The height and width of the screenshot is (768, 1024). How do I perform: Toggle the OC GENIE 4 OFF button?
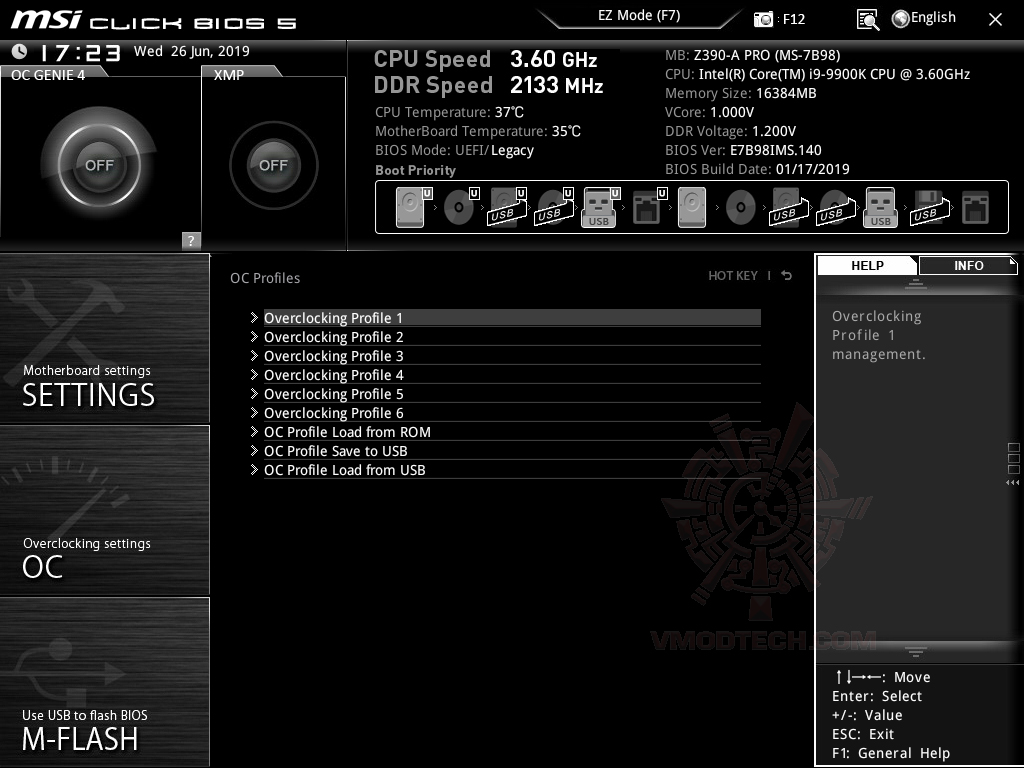pyautogui.click(x=100, y=165)
